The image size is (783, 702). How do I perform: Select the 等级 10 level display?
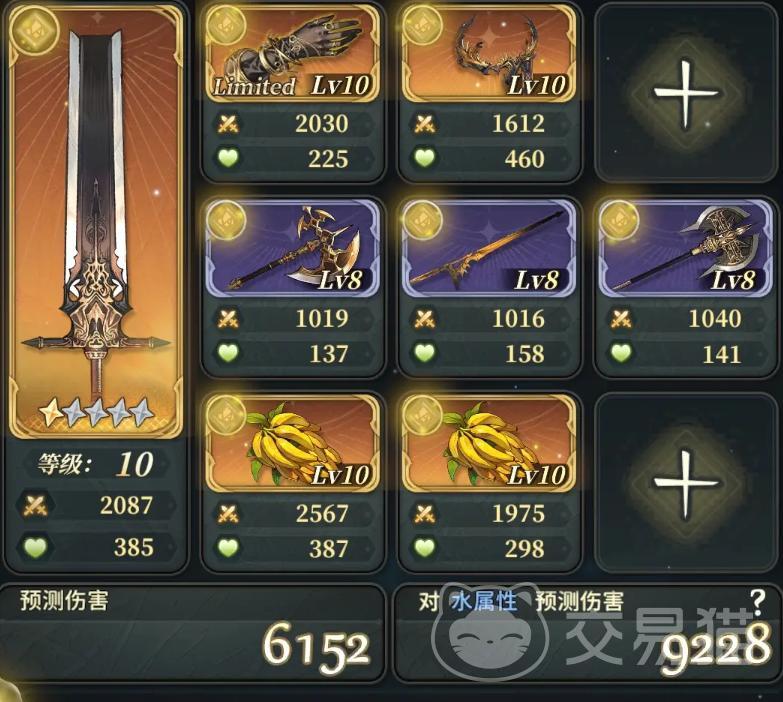pyautogui.click(x=95, y=464)
